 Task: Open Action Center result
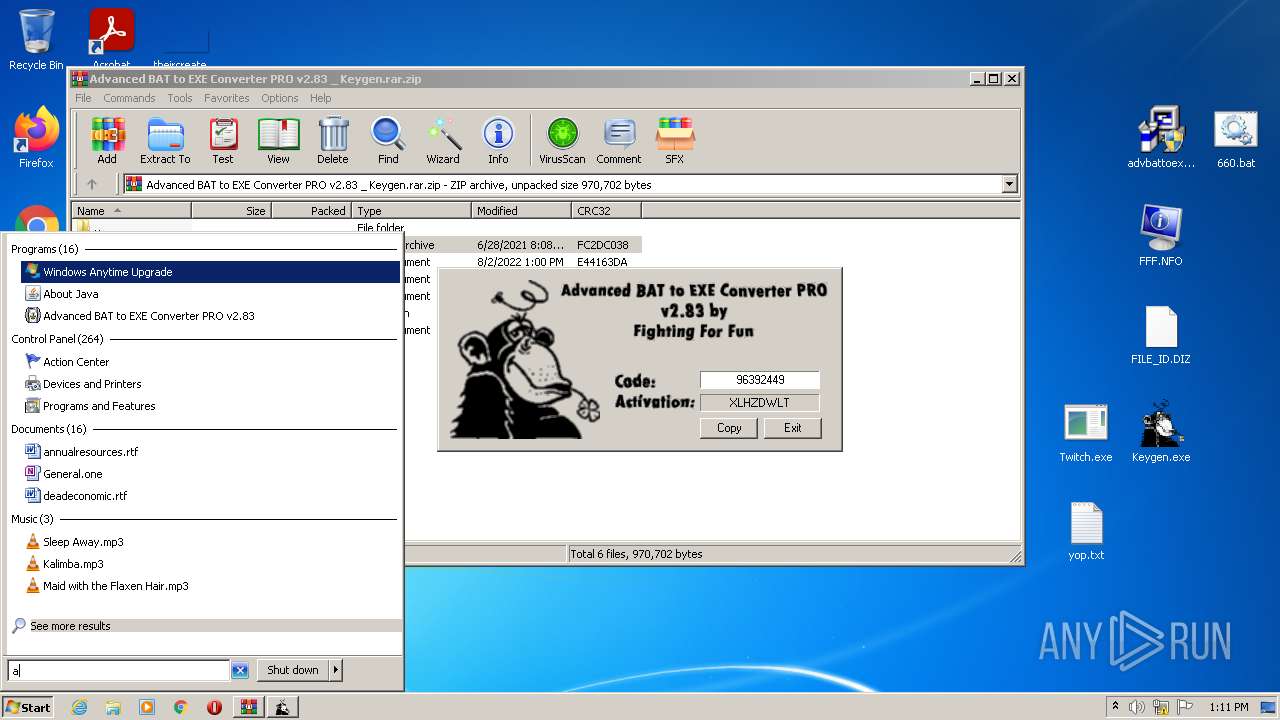pos(210,362)
